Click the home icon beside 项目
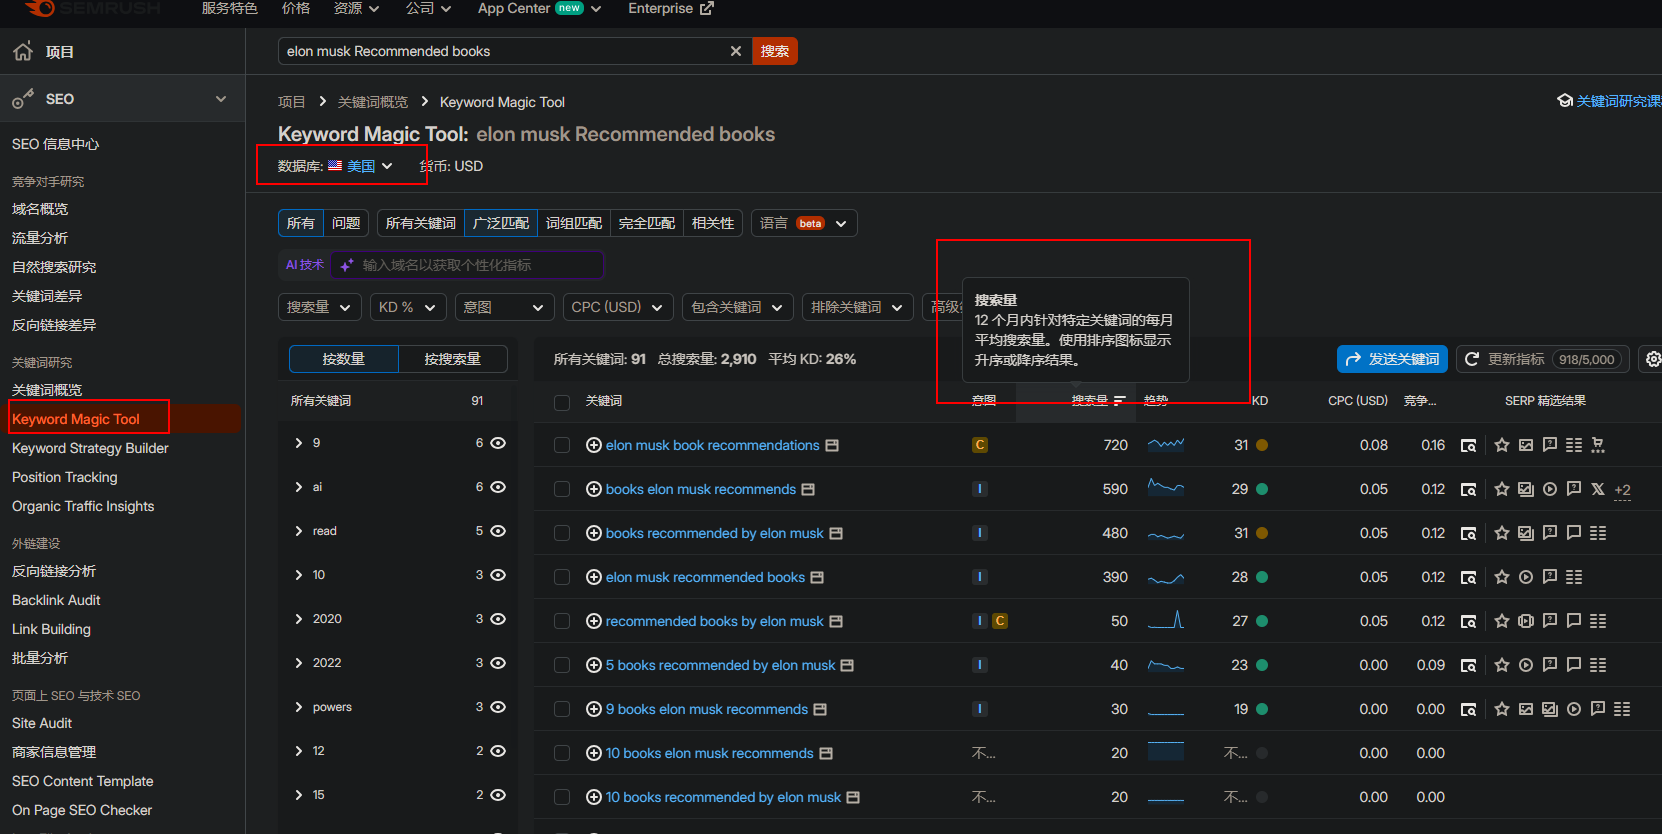This screenshot has width=1662, height=834. (x=23, y=52)
